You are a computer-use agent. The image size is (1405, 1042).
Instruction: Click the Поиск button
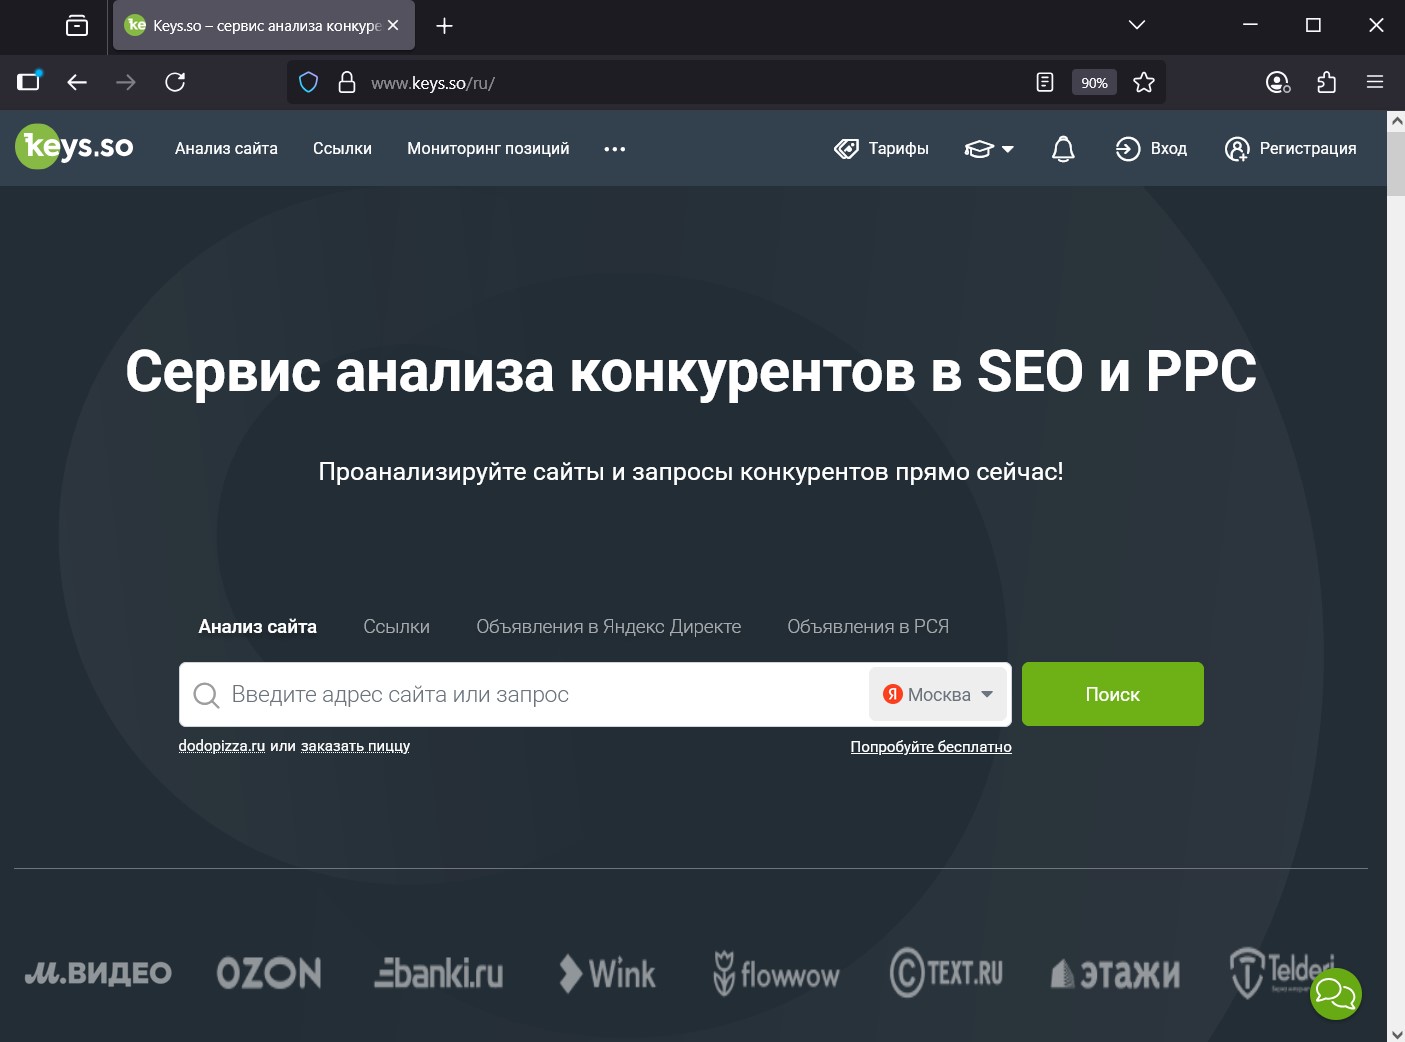[x=1112, y=694]
